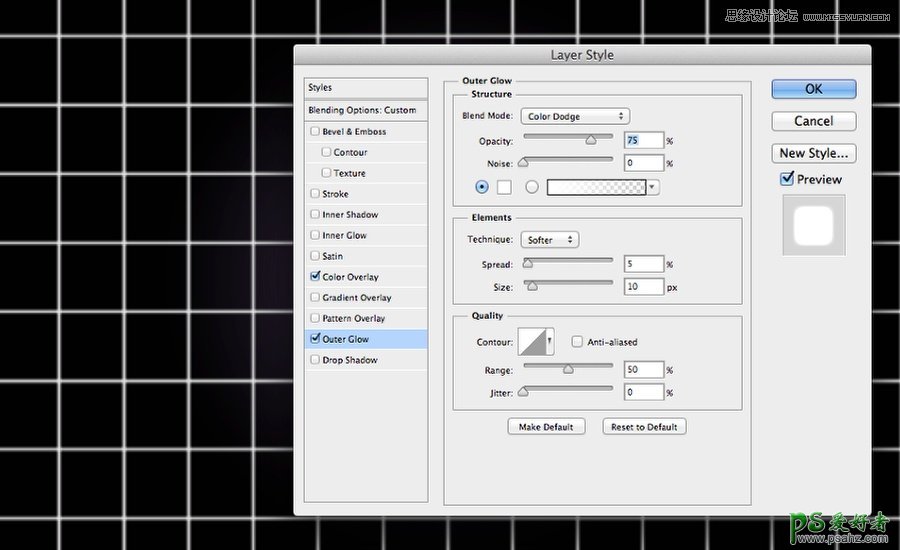Tick the Gradient Overlay checkbox
Image resolution: width=900 pixels, height=550 pixels.
[x=315, y=297]
